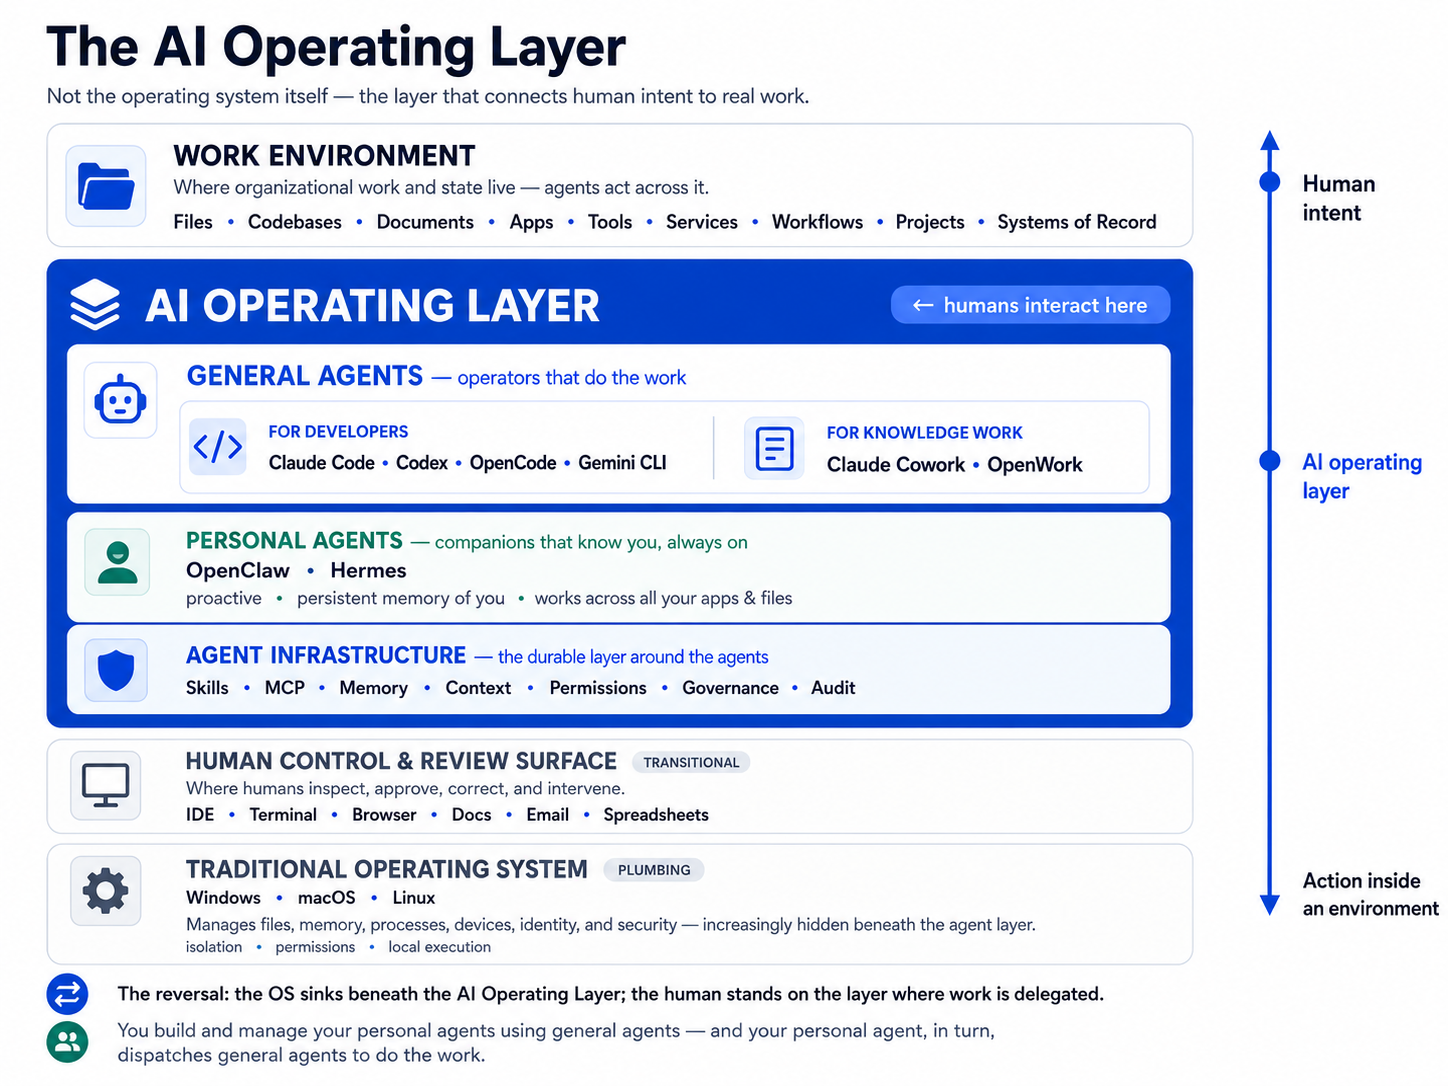Image resolution: width=1448 pixels, height=1086 pixels.
Task: Click the FOR DEVELOPERS label
Action: [x=338, y=432]
